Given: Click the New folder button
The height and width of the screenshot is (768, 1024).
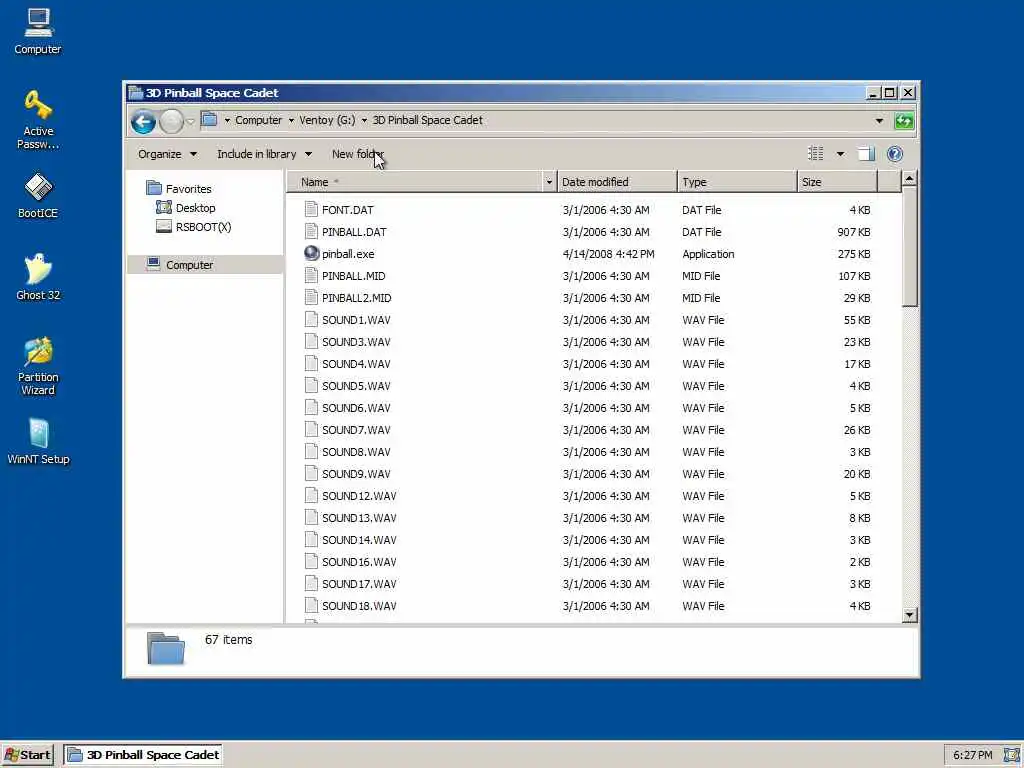Looking at the screenshot, I should tap(358, 154).
